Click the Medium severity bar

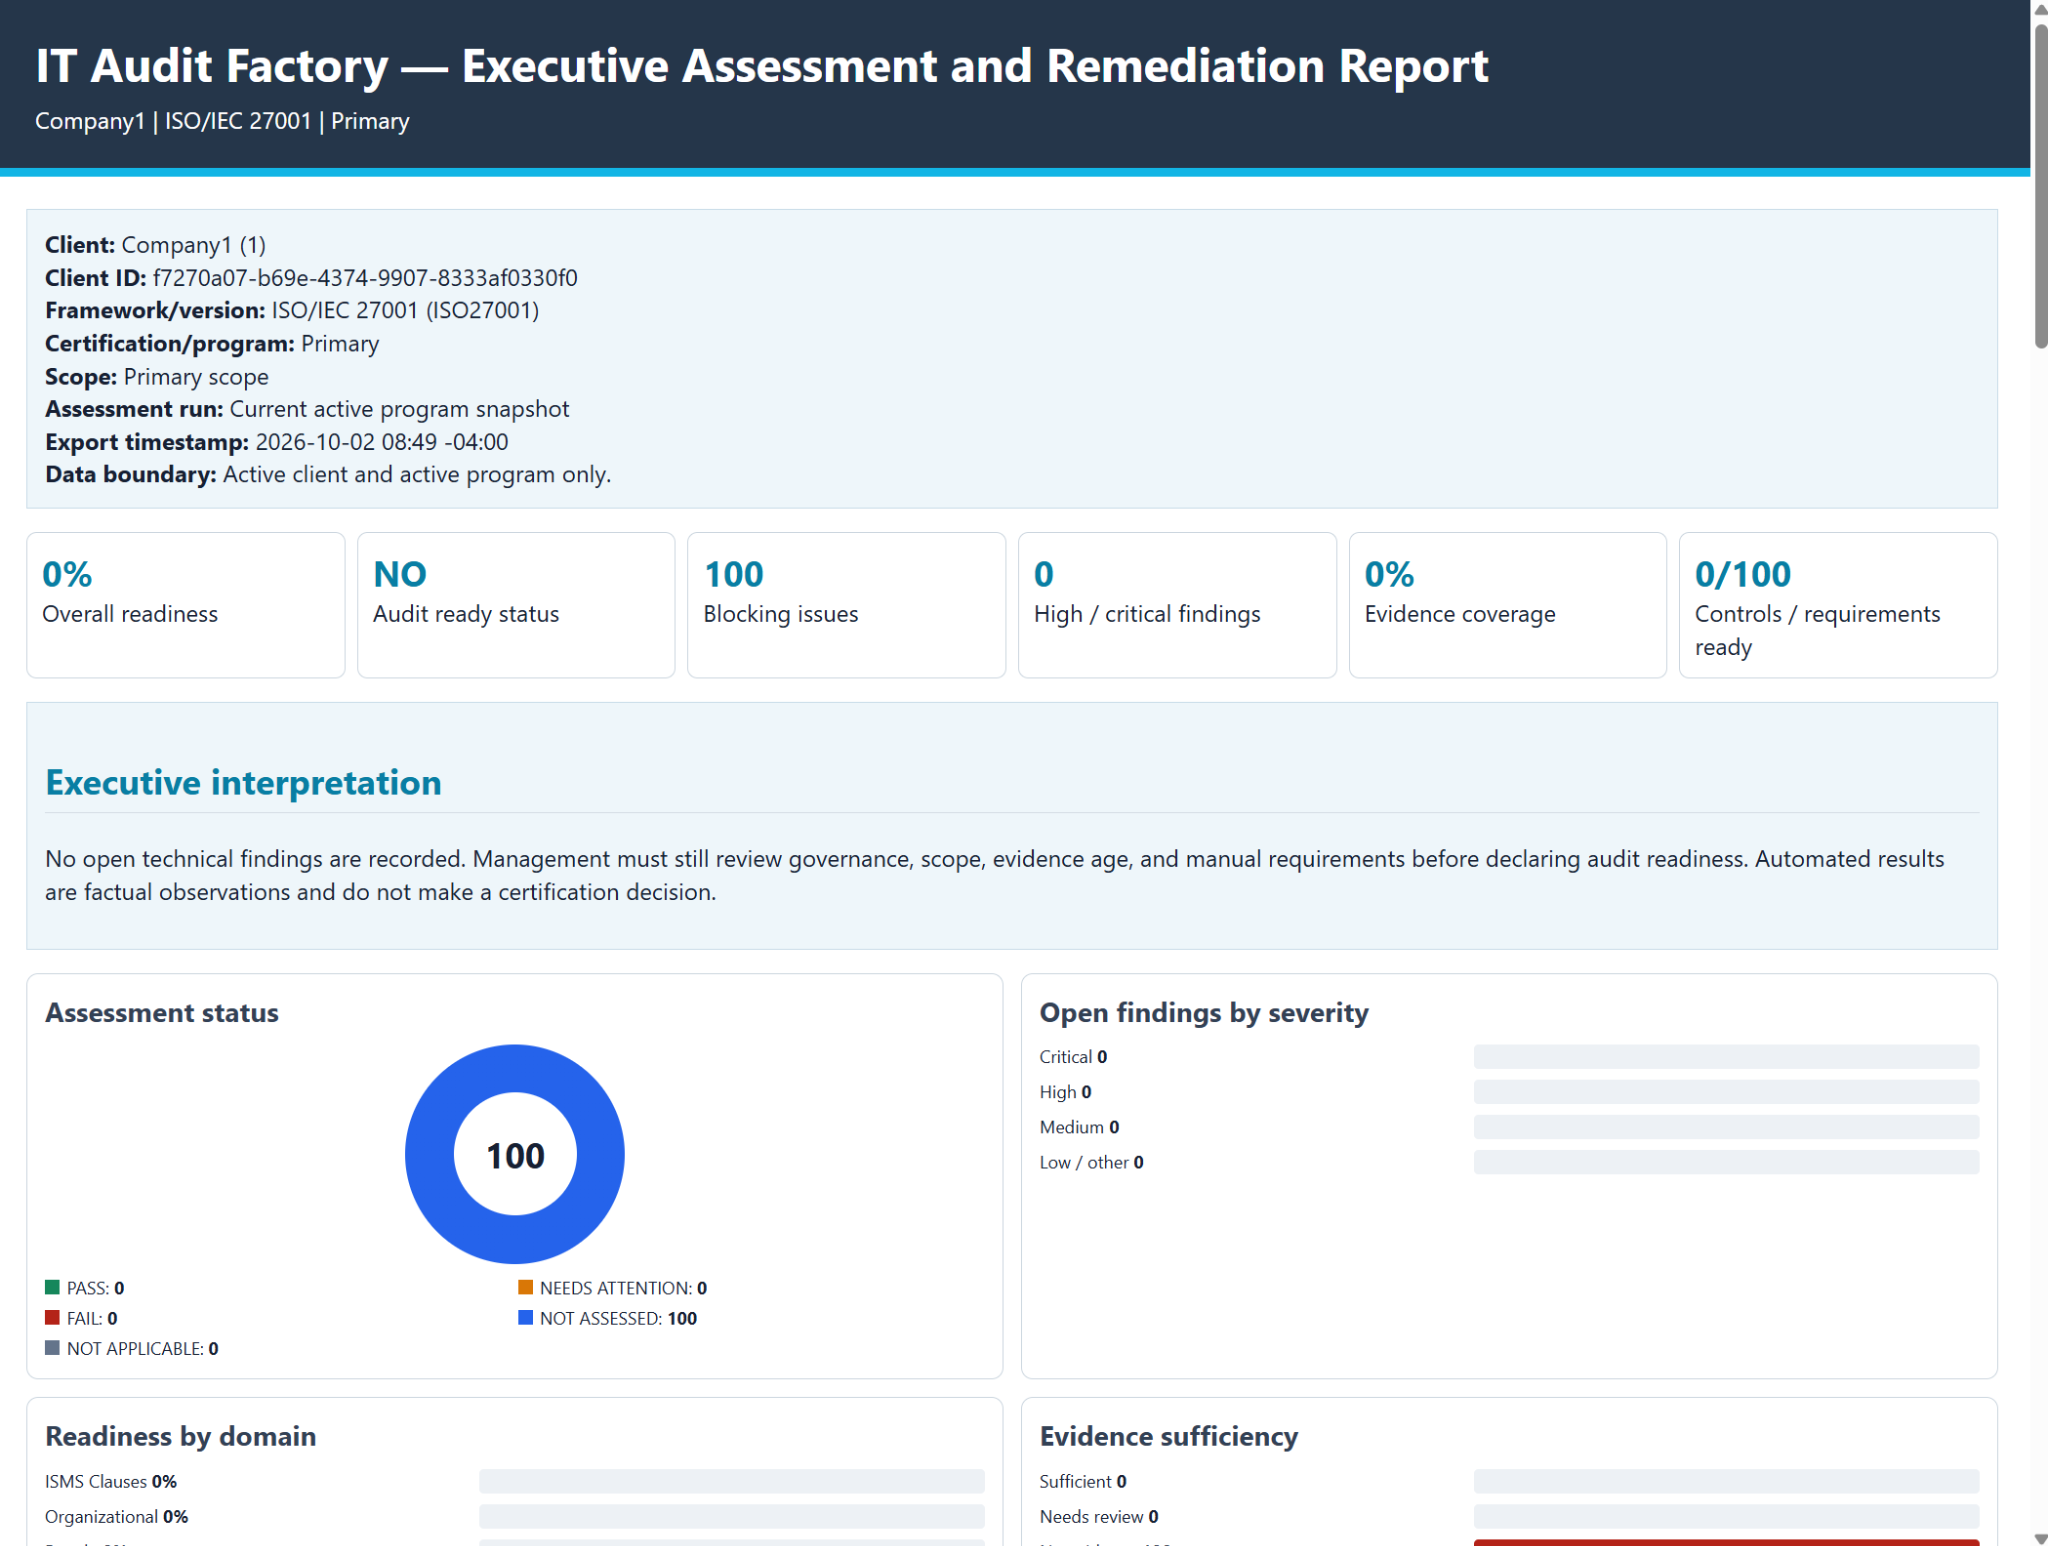1726,1127
